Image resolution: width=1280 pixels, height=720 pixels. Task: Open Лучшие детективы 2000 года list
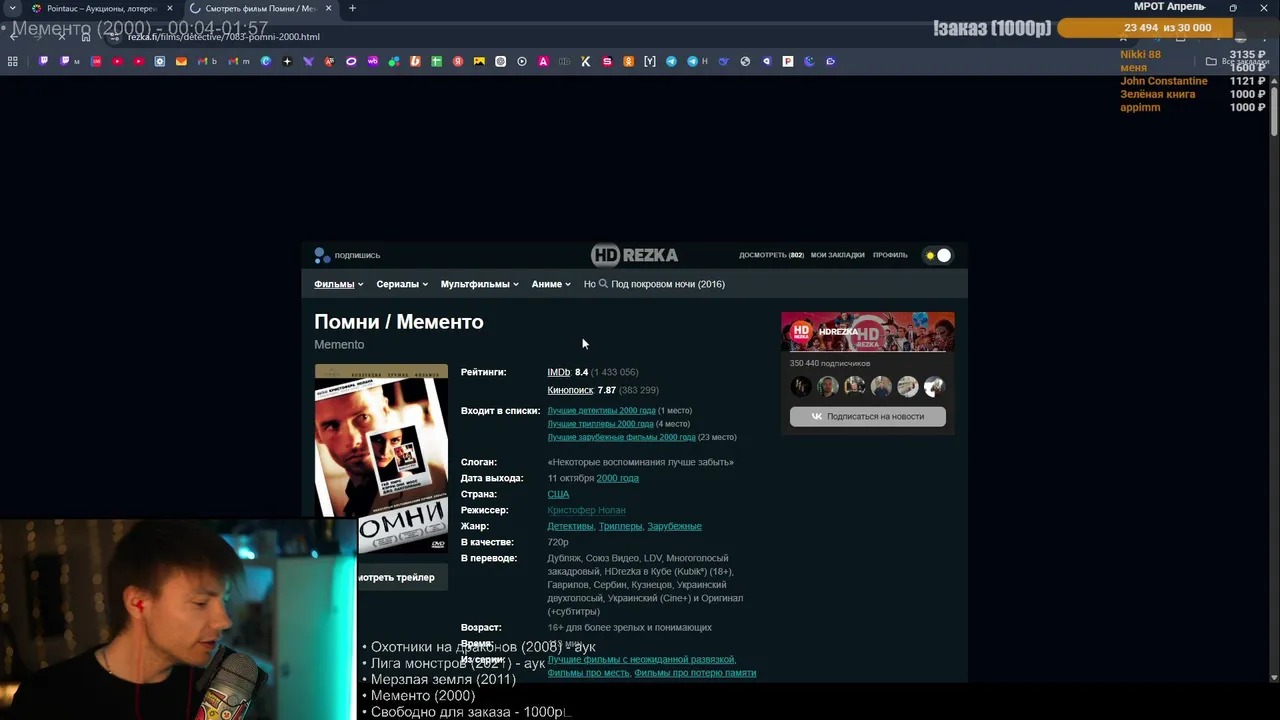coord(601,410)
